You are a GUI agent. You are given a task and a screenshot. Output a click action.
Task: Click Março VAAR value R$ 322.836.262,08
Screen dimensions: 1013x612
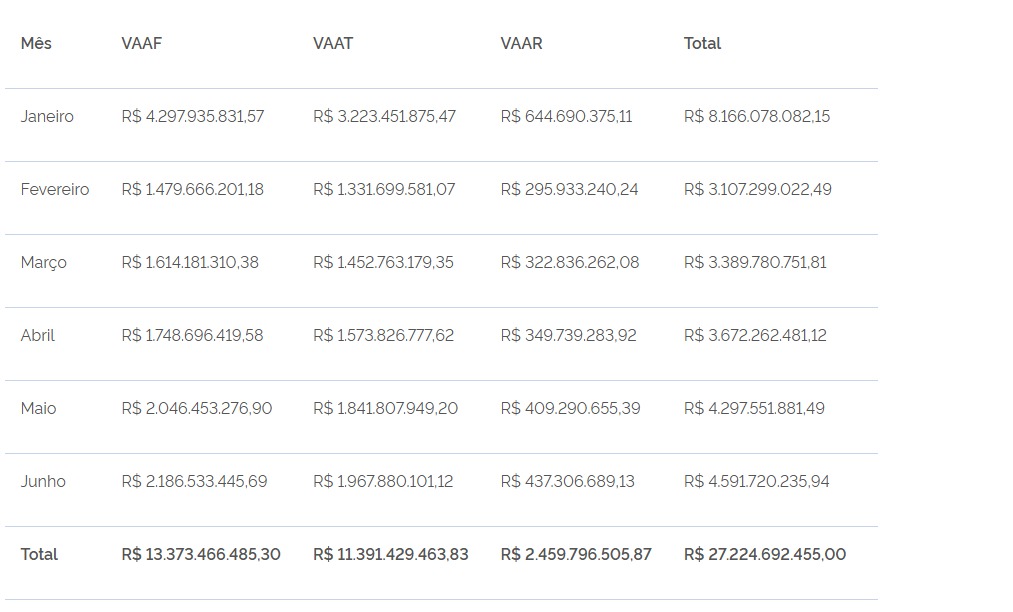click(x=570, y=262)
